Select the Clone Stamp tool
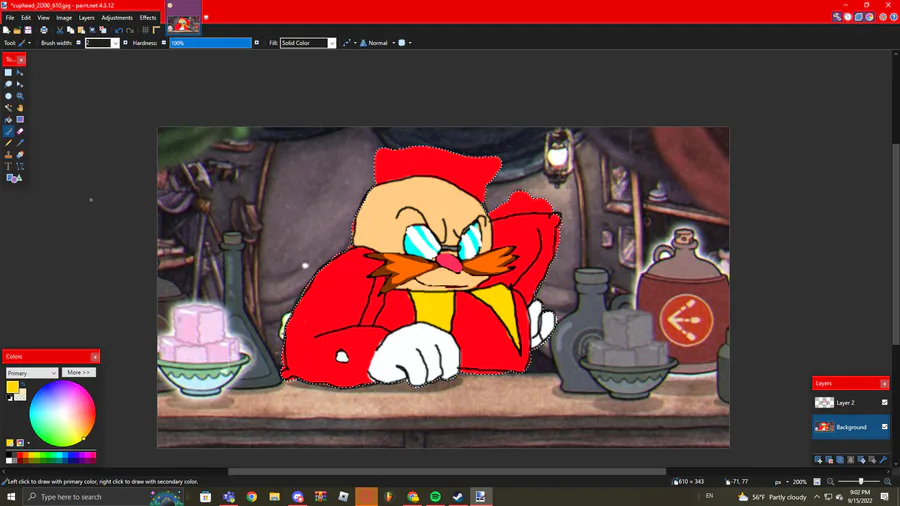900x506 pixels. (8, 155)
